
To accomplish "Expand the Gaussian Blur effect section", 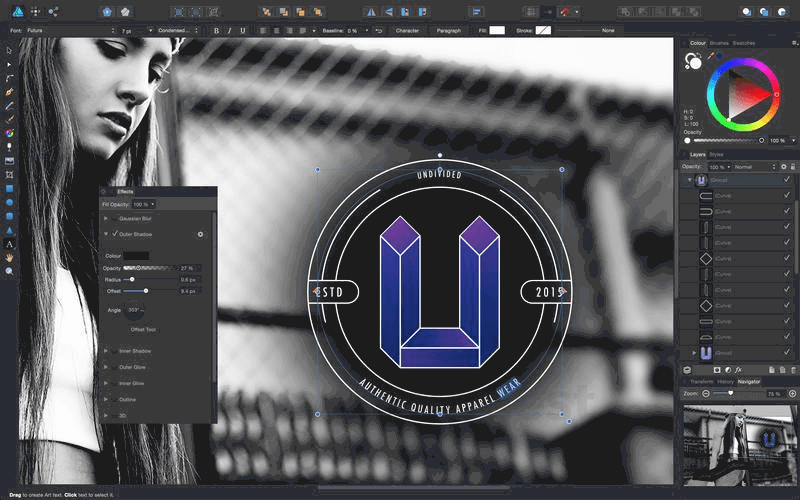I will click(106, 217).
